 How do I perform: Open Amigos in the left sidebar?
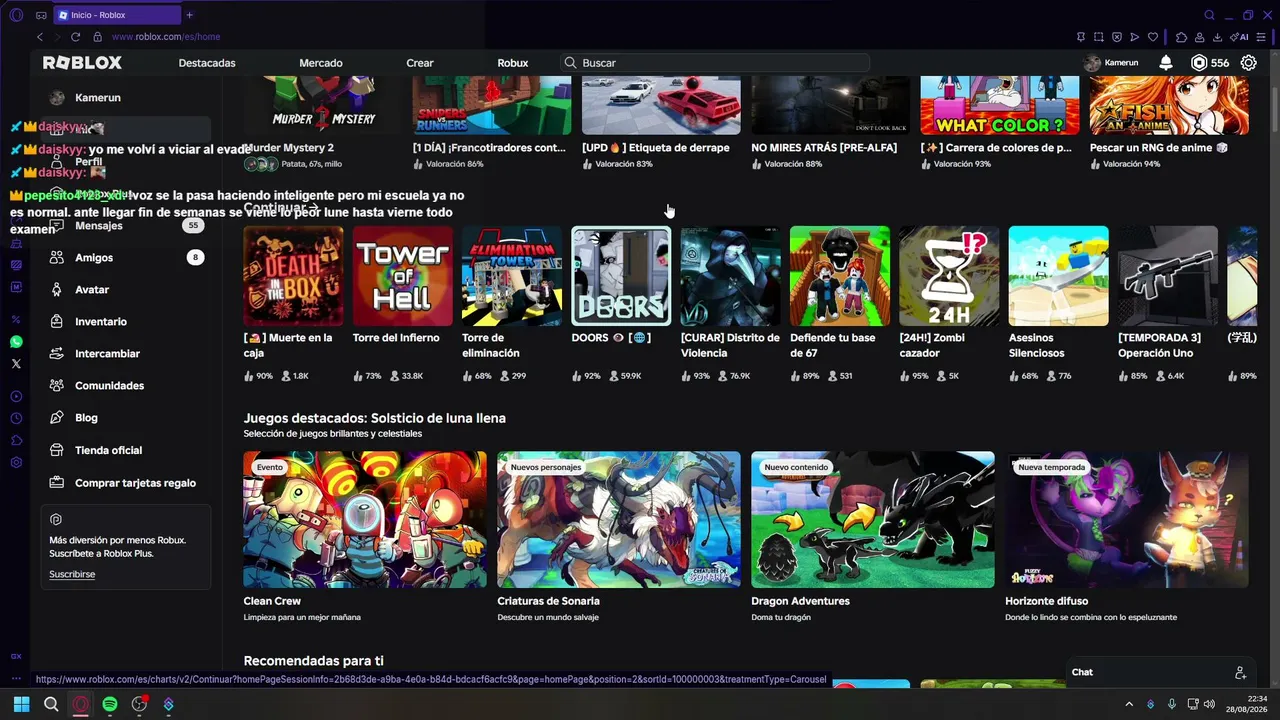click(127, 257)
